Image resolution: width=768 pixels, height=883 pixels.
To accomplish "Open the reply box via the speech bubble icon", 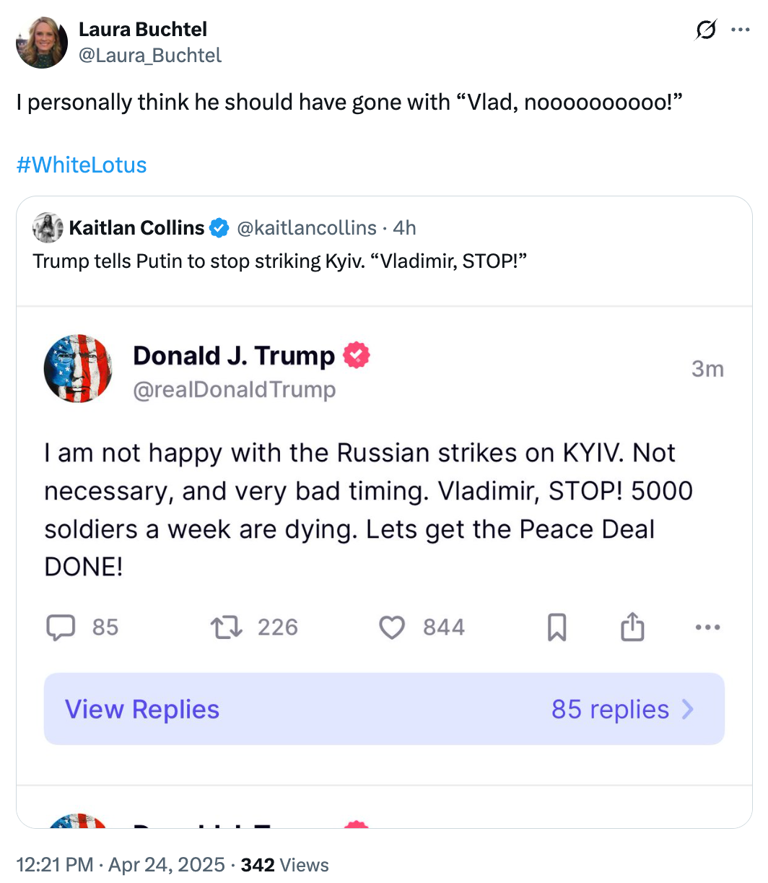I will 62,627.
